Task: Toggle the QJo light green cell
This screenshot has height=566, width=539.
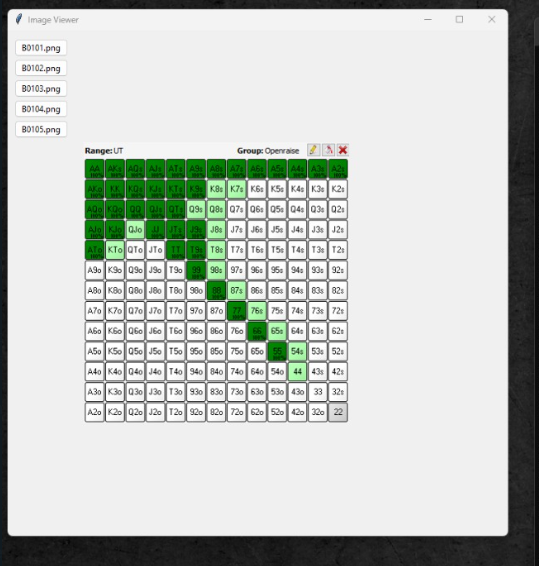Action: (x=135, y=230)
